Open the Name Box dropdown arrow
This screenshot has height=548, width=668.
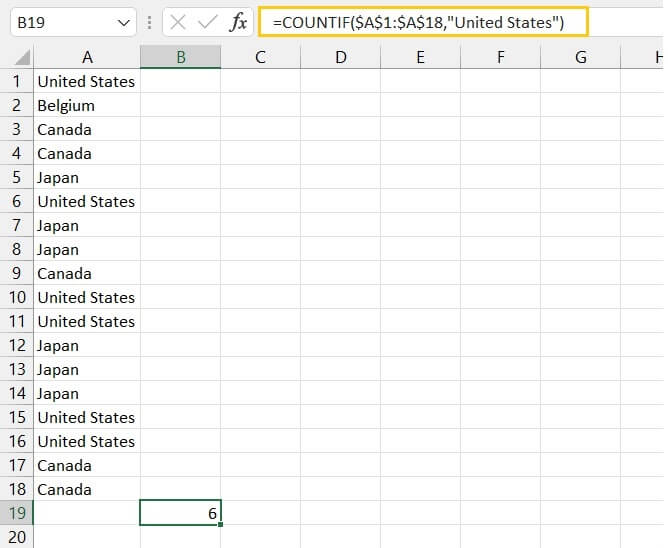123,22
